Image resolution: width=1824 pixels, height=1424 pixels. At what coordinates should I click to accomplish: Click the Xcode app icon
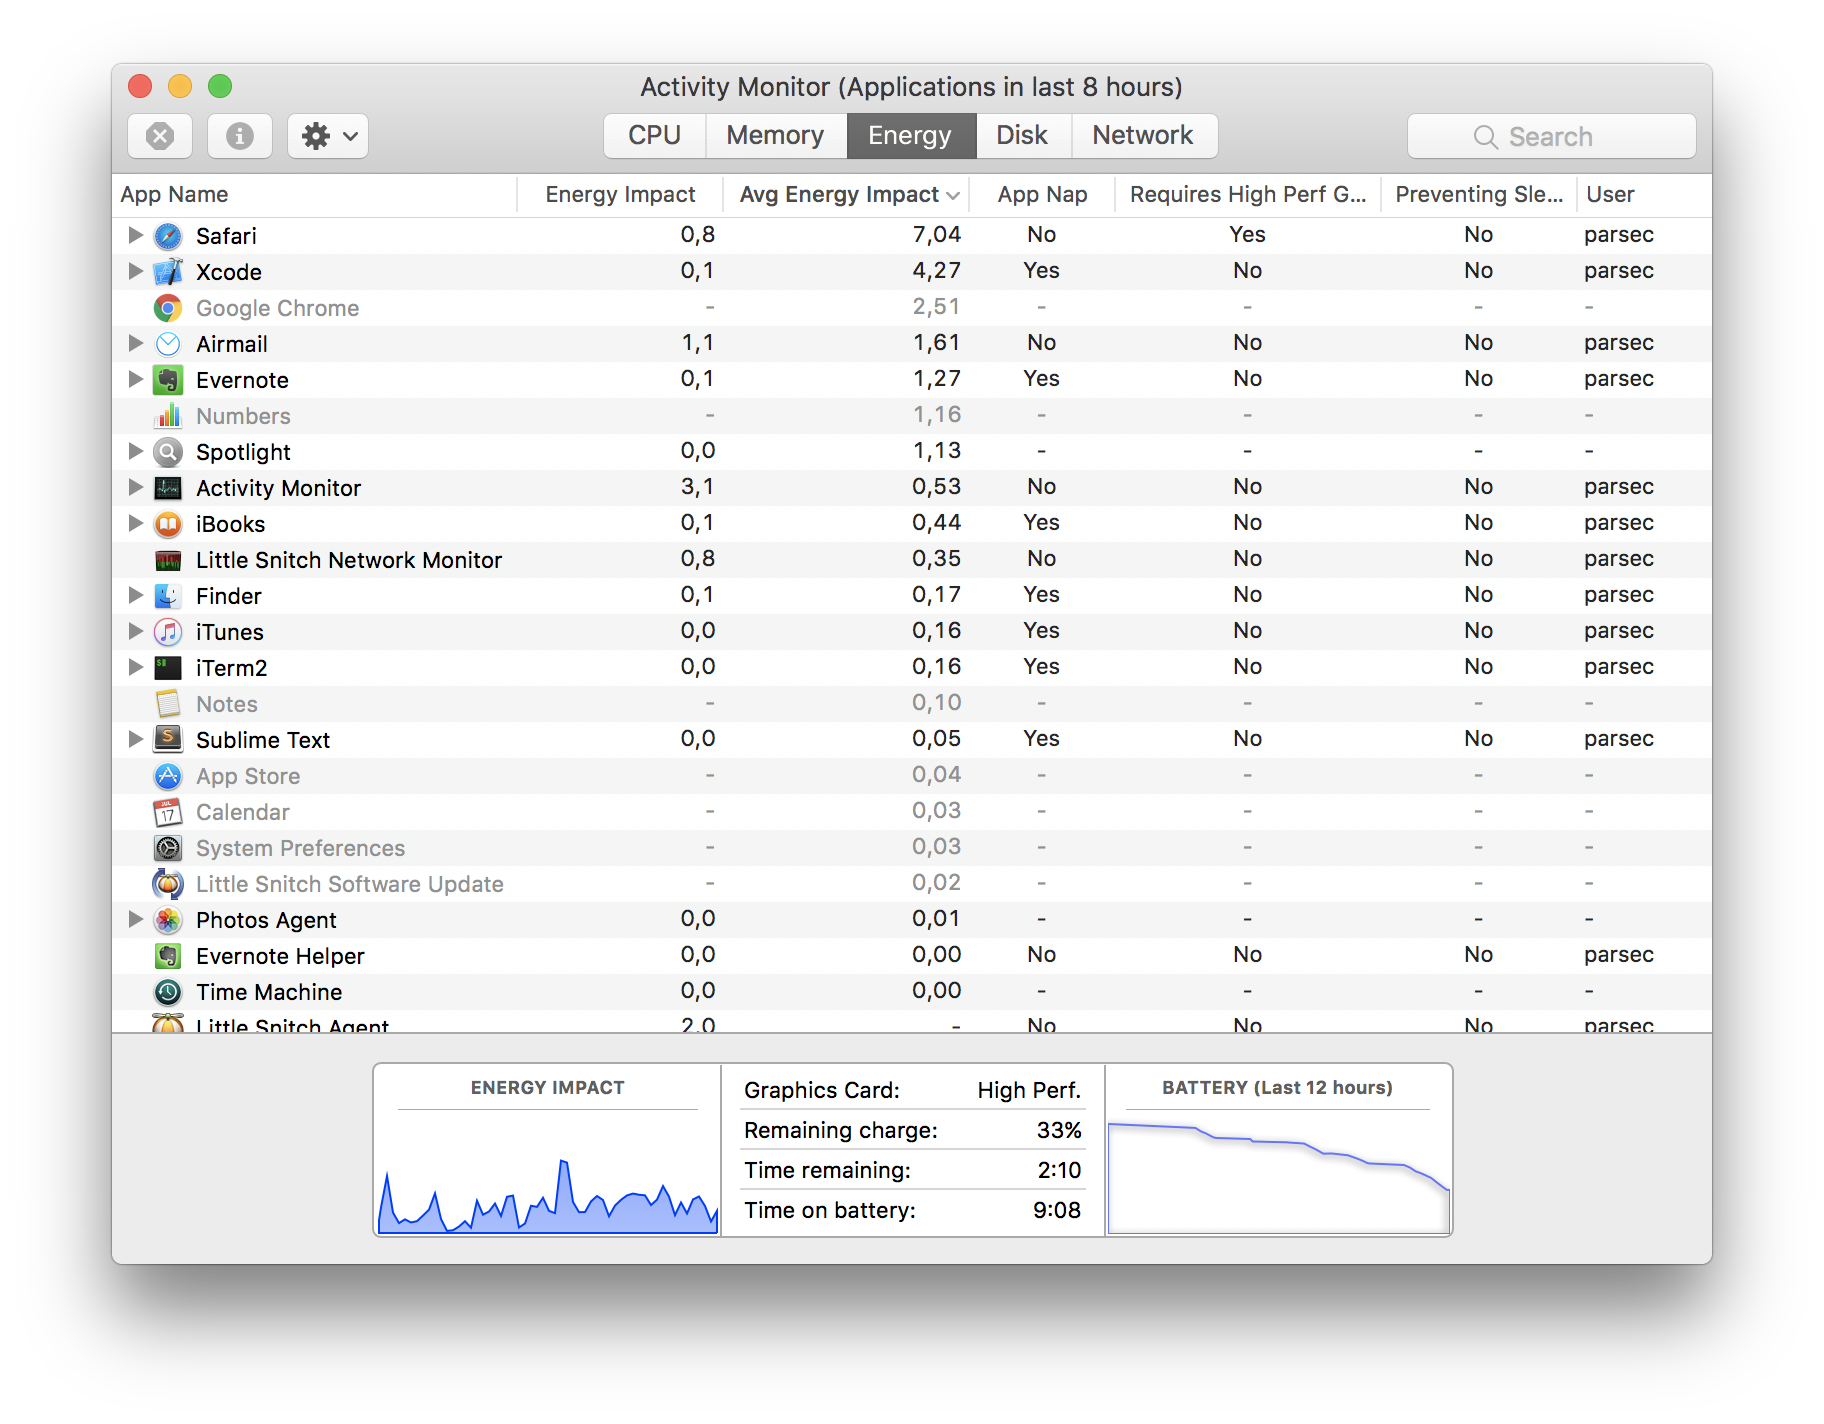pos(168,272)
